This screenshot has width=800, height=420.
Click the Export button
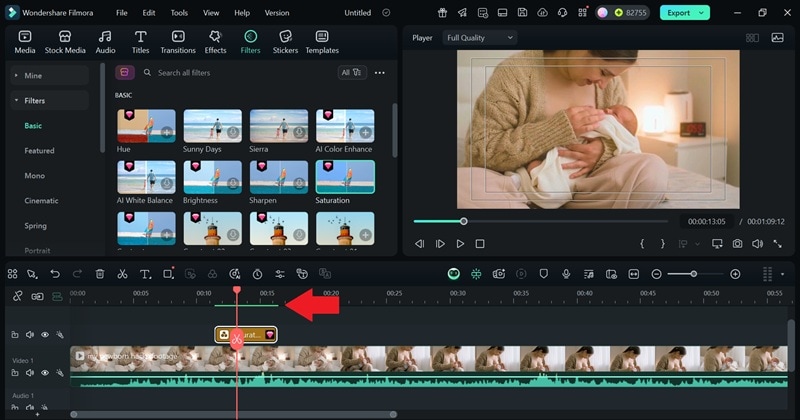(x=678, y=13)
